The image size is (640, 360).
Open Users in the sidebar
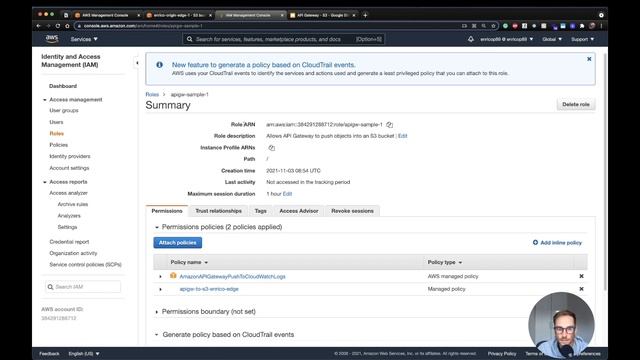click(x=56, y=122)
